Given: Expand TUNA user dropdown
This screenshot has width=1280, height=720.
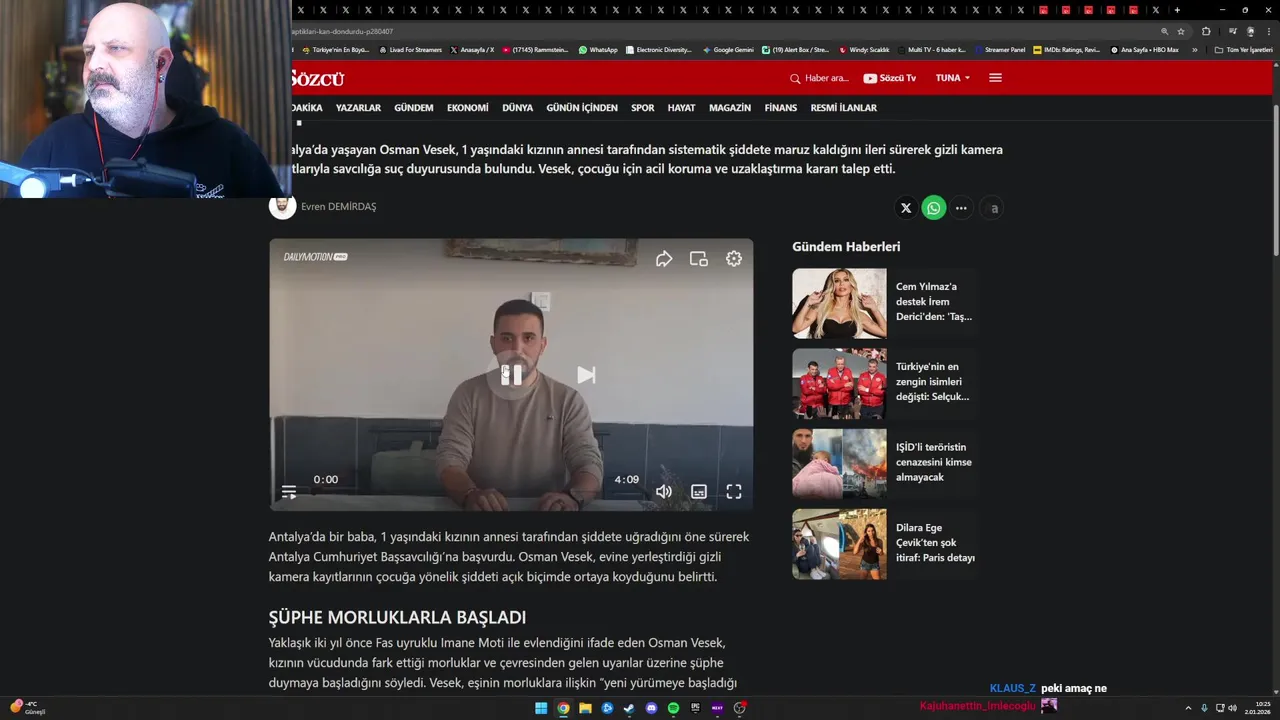Looking at the screenshot, I should point(953,78).
